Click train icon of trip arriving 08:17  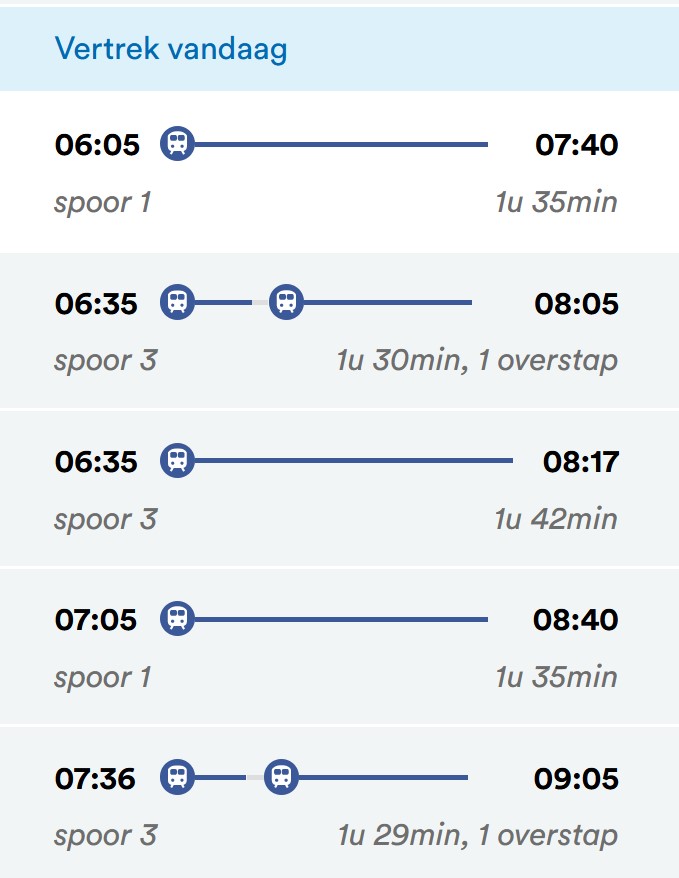[177, 460]
